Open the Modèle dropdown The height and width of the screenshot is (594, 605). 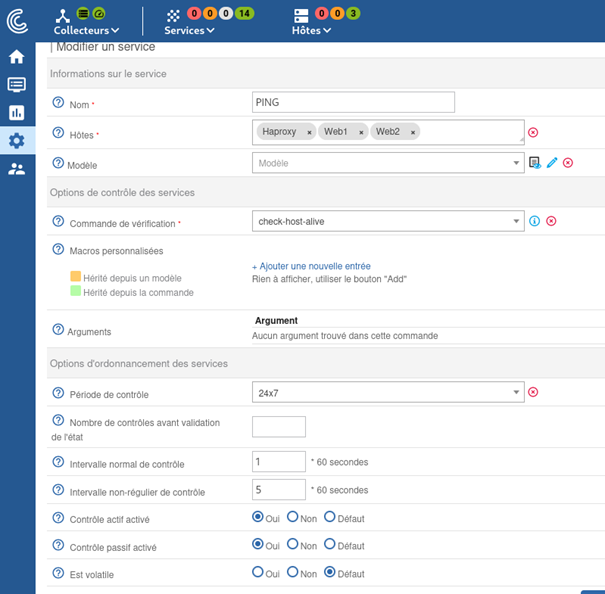[388, 163]
